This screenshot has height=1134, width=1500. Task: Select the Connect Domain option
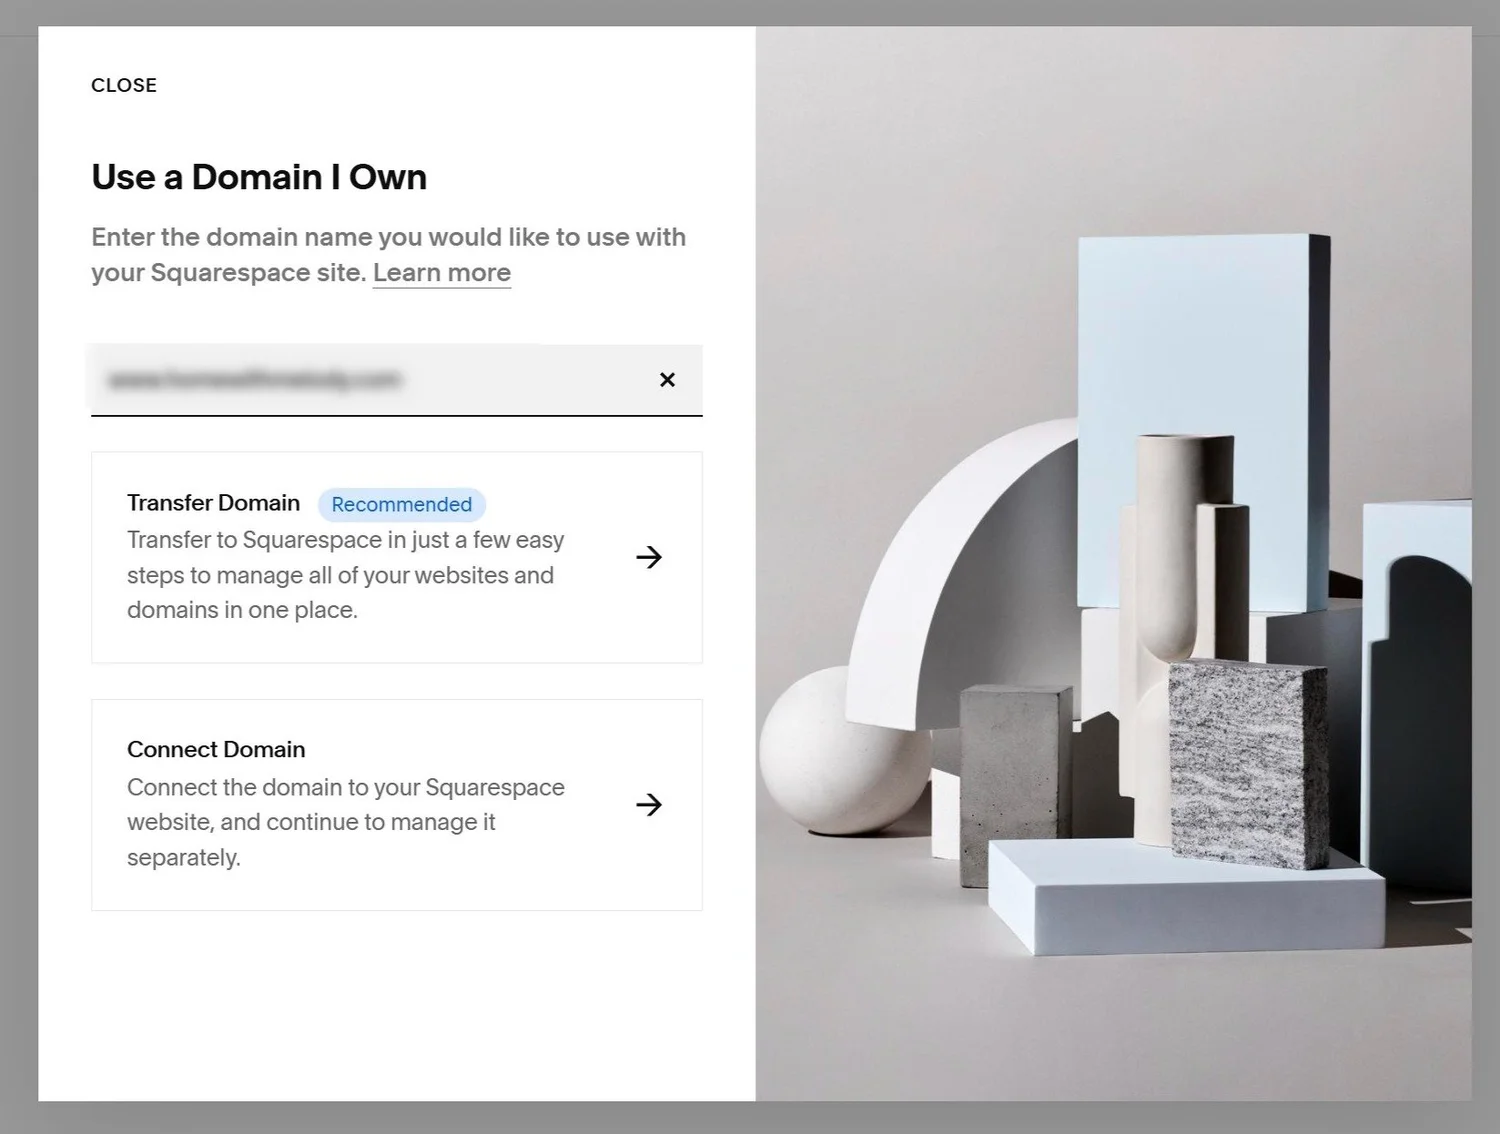[396, 804]
